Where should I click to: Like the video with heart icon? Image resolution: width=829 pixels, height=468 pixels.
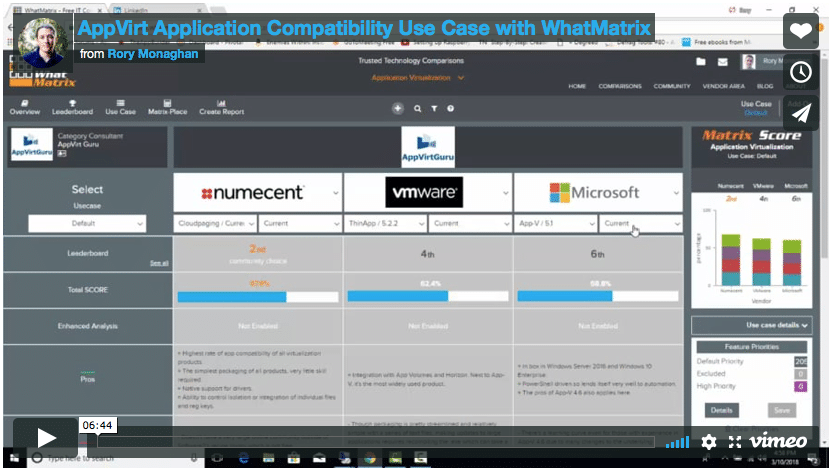tap(800, 31)
